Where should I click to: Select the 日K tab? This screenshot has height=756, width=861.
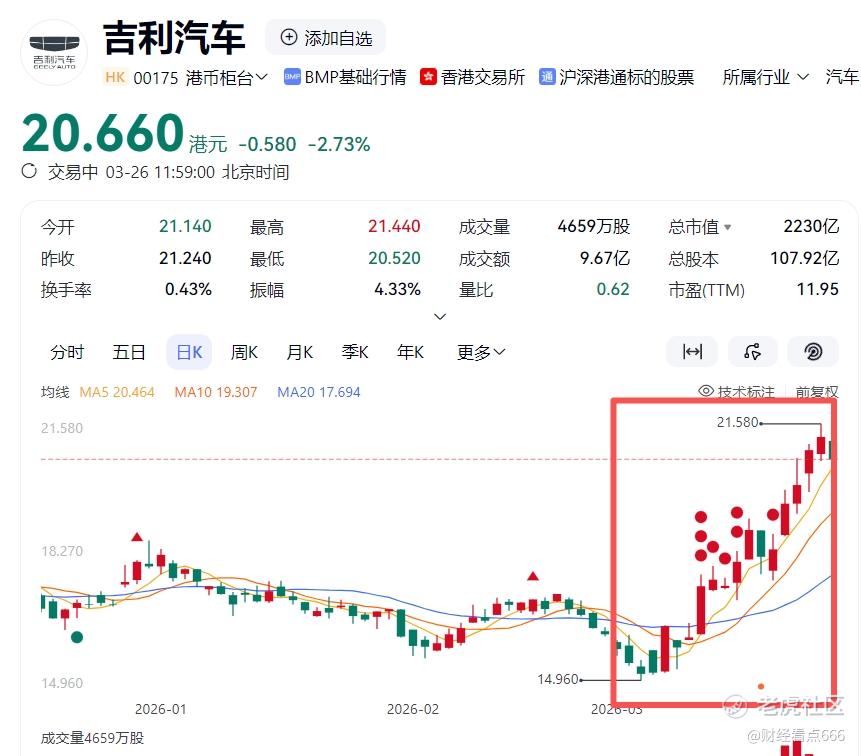189,352
